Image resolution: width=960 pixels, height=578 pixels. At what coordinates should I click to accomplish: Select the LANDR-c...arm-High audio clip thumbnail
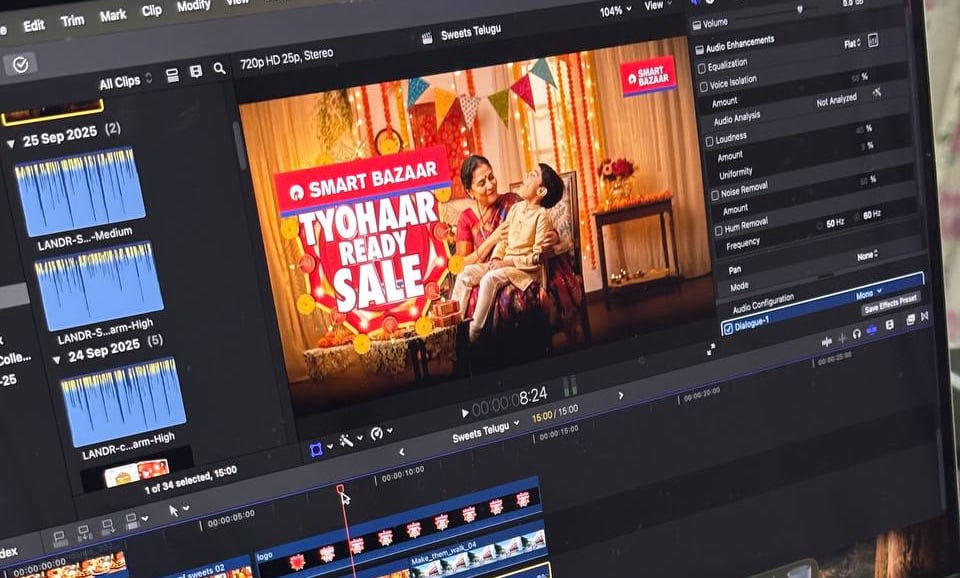pos(124,402)
